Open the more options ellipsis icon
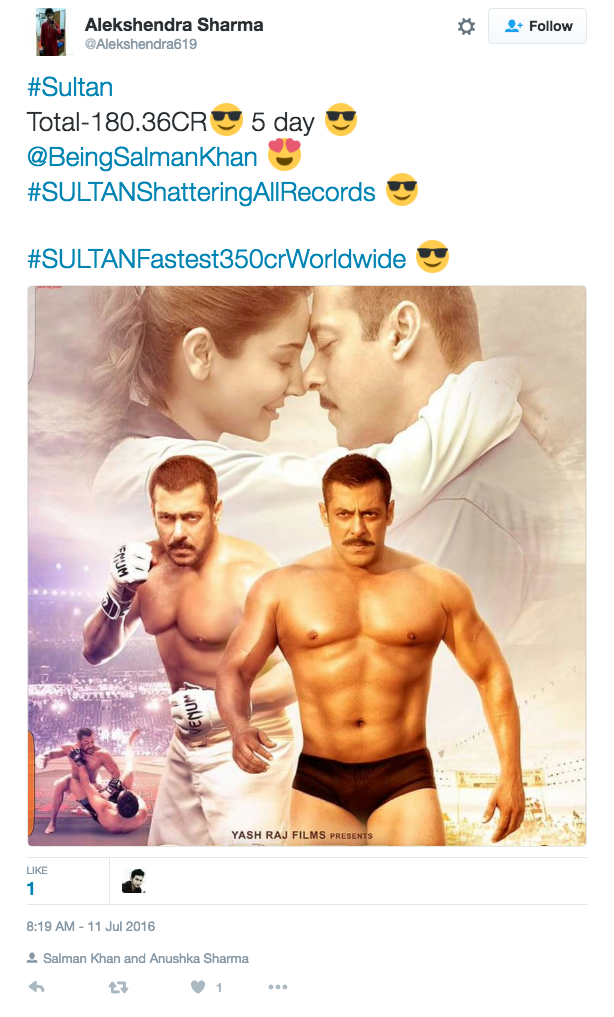Viewport: 614px width, 1017px height. click(277, 987)
